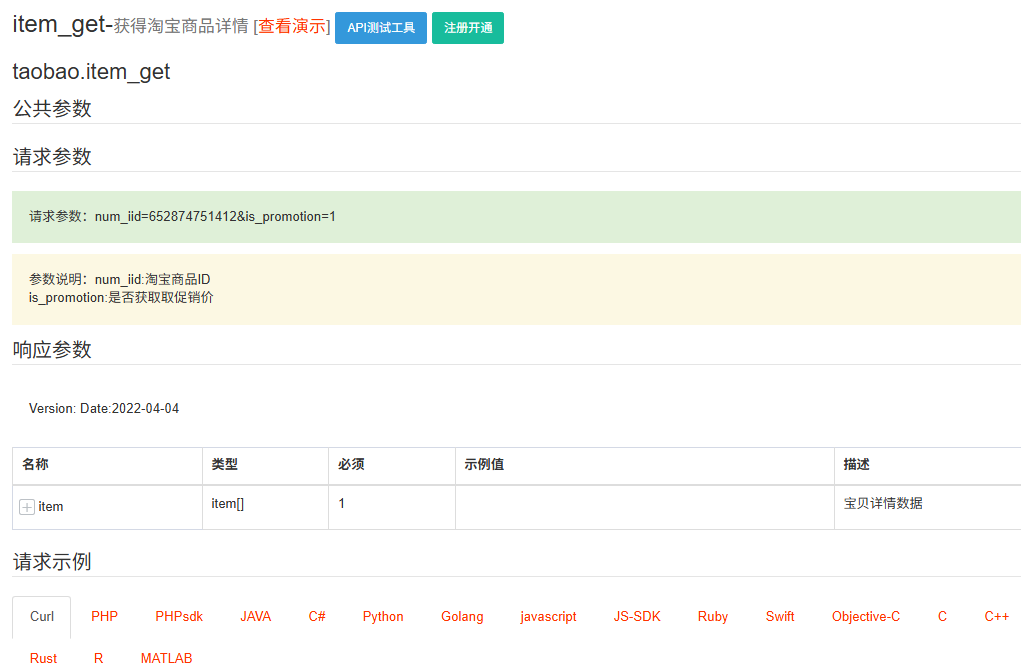The height and width of the screenshot is (671, 1021).
Task: Open the 查看演示 demo link
Action: click(x=292, y=26)
